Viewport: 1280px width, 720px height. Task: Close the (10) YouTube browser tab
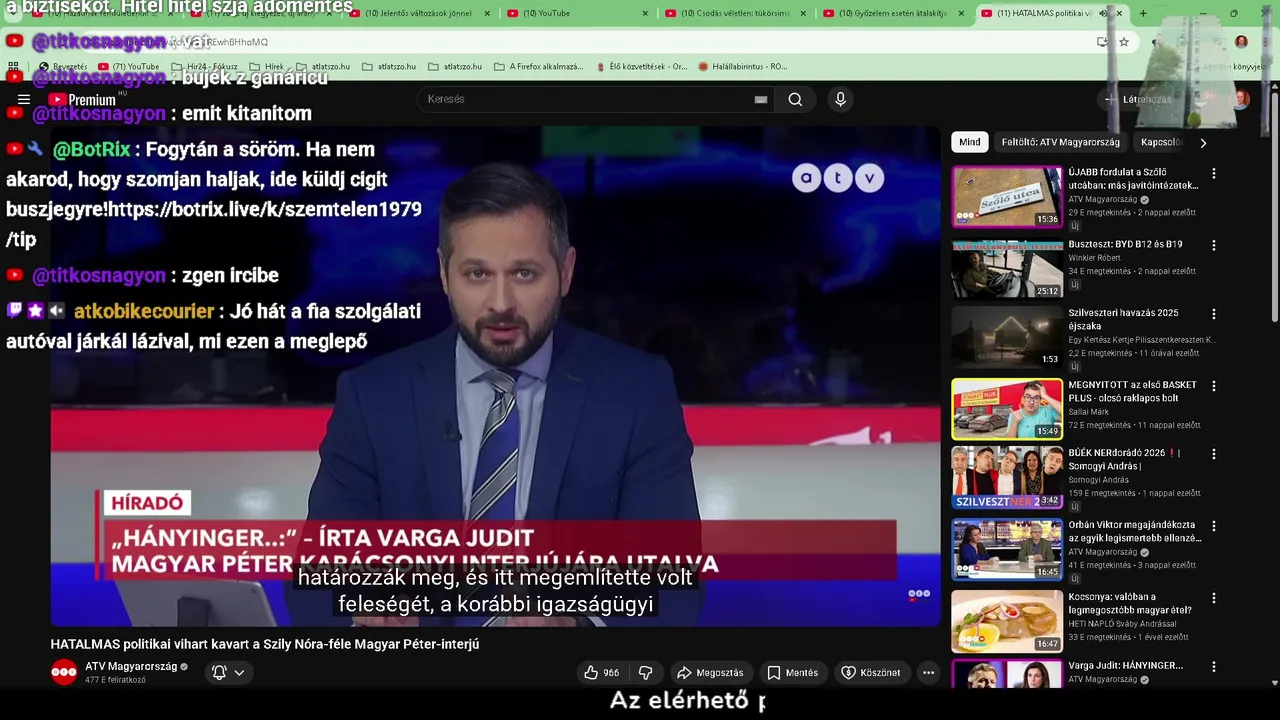point(645,14)
